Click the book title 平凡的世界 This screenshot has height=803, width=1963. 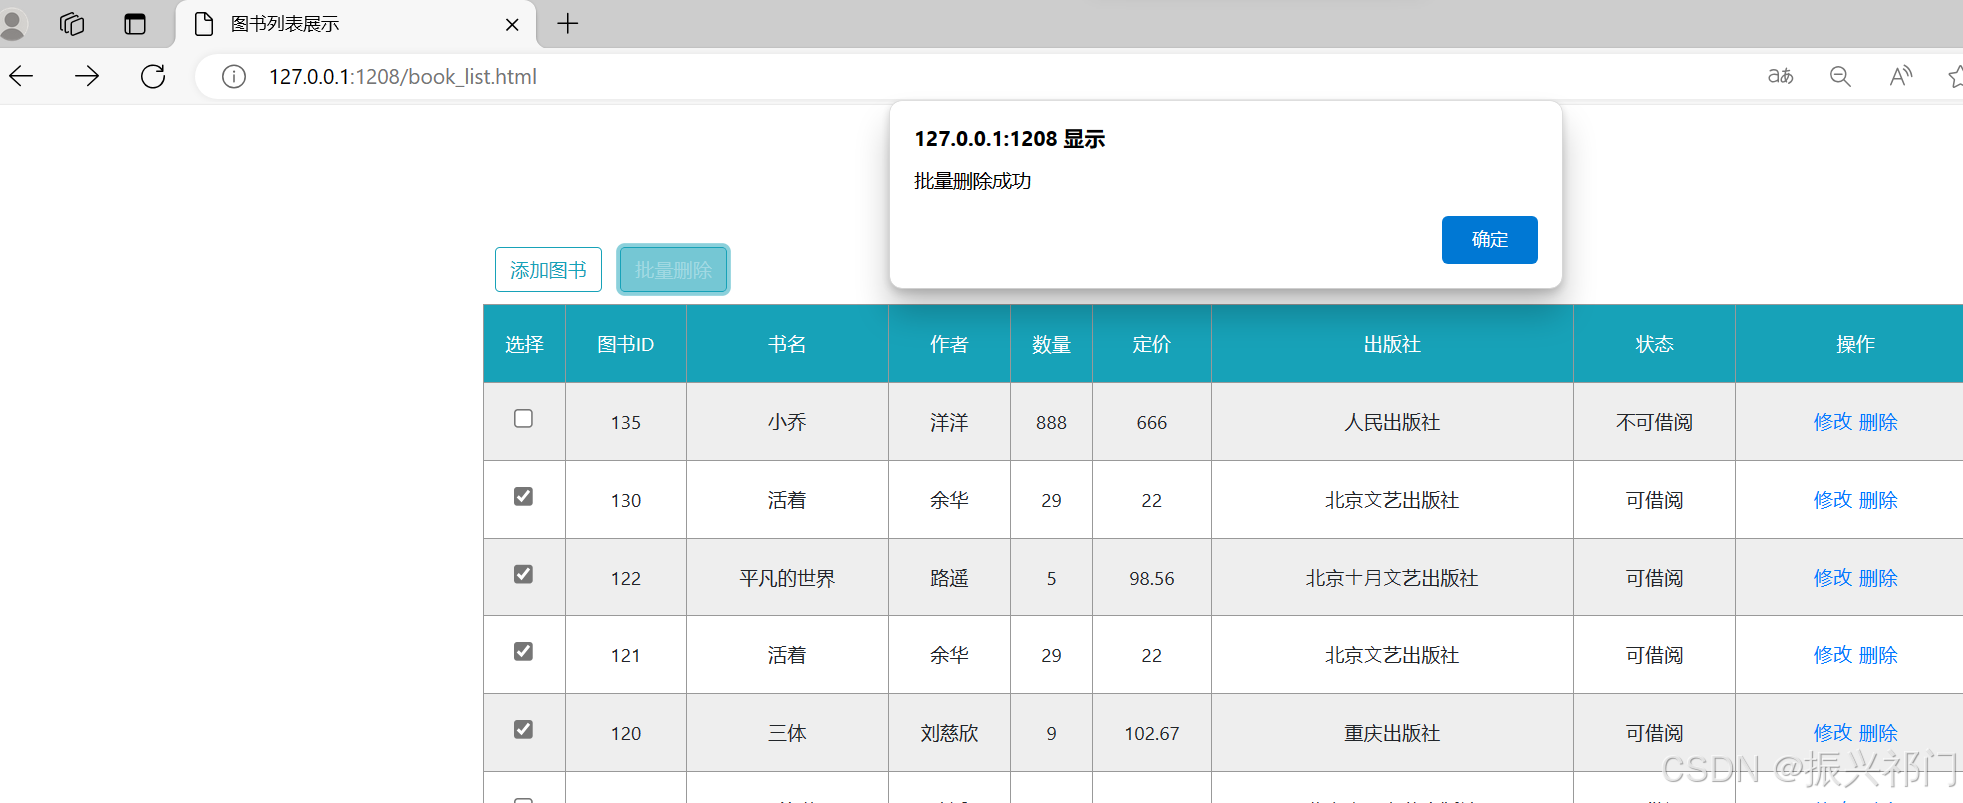tap(787, 578)
